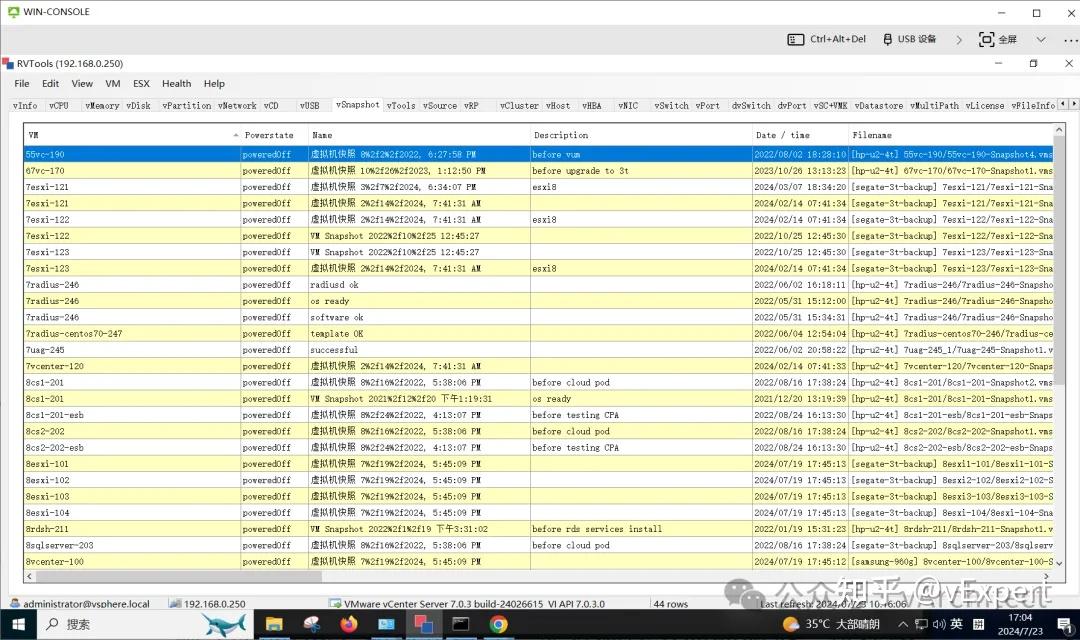Switch to RVTools taskbar icon
Viewport: 1080px width, 640px height.
tap(423, 624)
